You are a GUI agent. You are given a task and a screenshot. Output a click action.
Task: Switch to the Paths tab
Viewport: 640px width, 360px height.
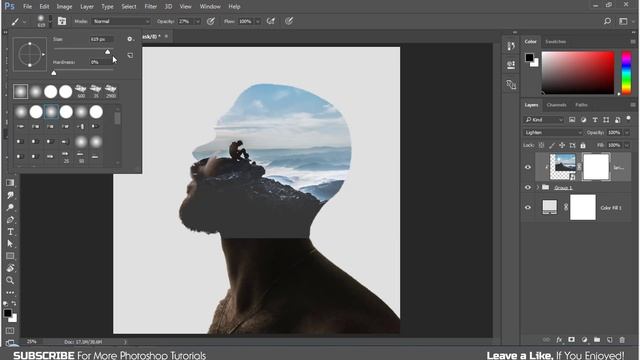(581, 105)
